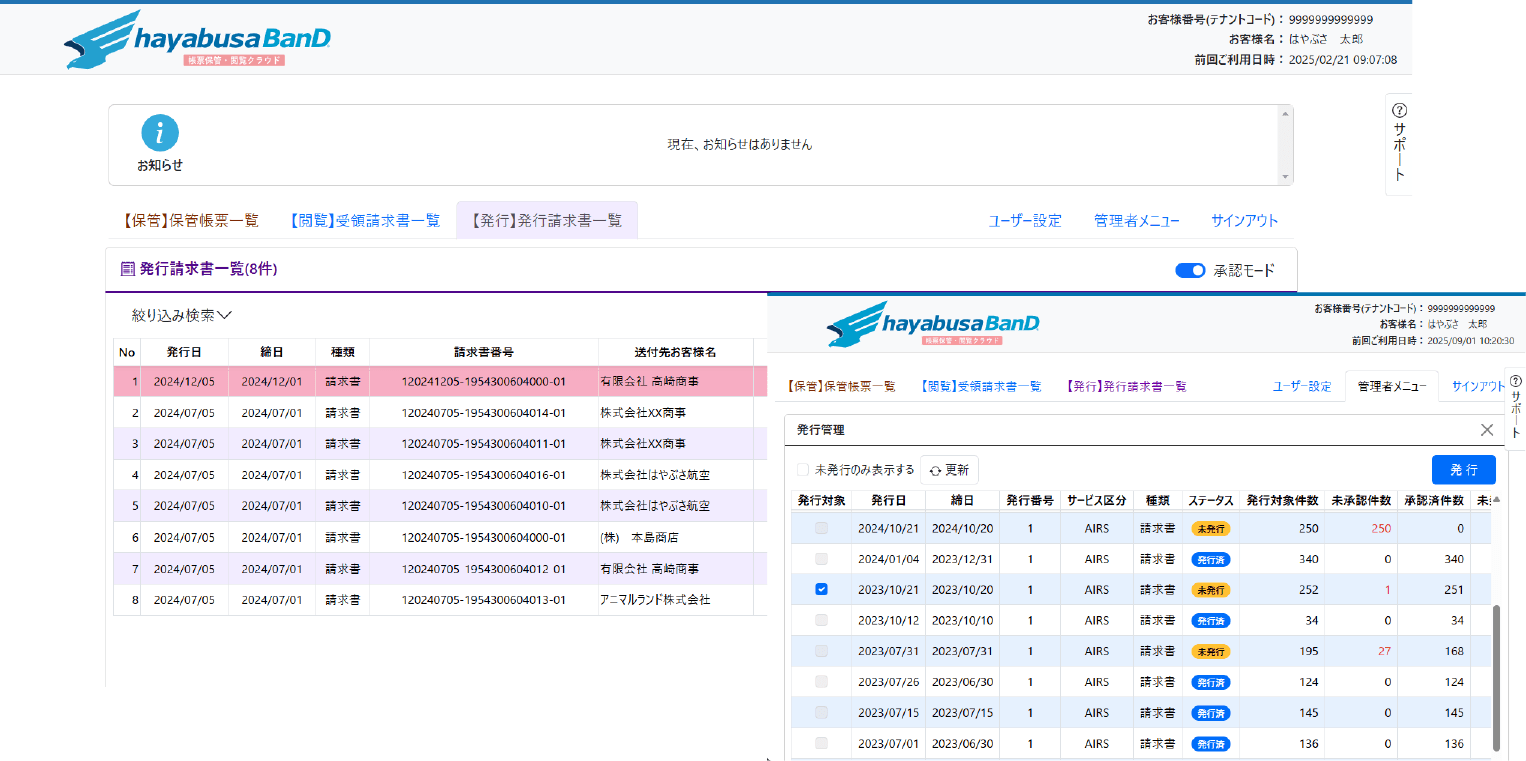1526x761 pixels.
Task: Open the 【閲覧】受領請求書一覧 tab
Action: pos(365,221)
